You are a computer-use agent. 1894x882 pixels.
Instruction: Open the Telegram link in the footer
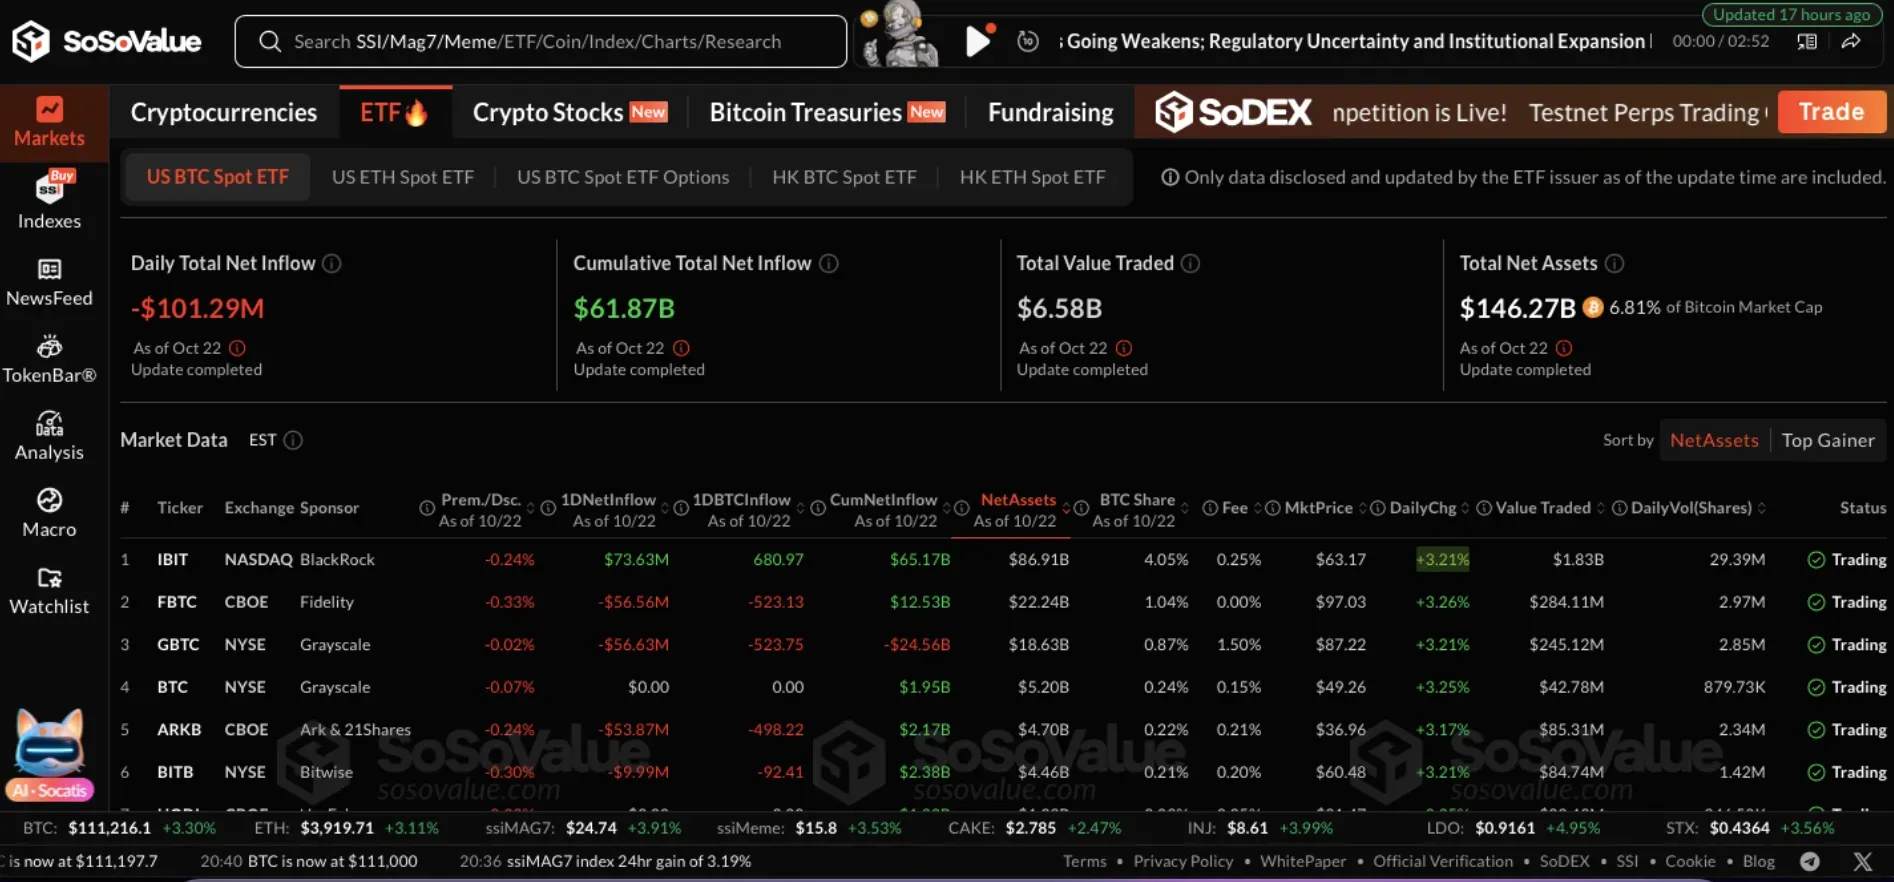tap(1809, 861)
